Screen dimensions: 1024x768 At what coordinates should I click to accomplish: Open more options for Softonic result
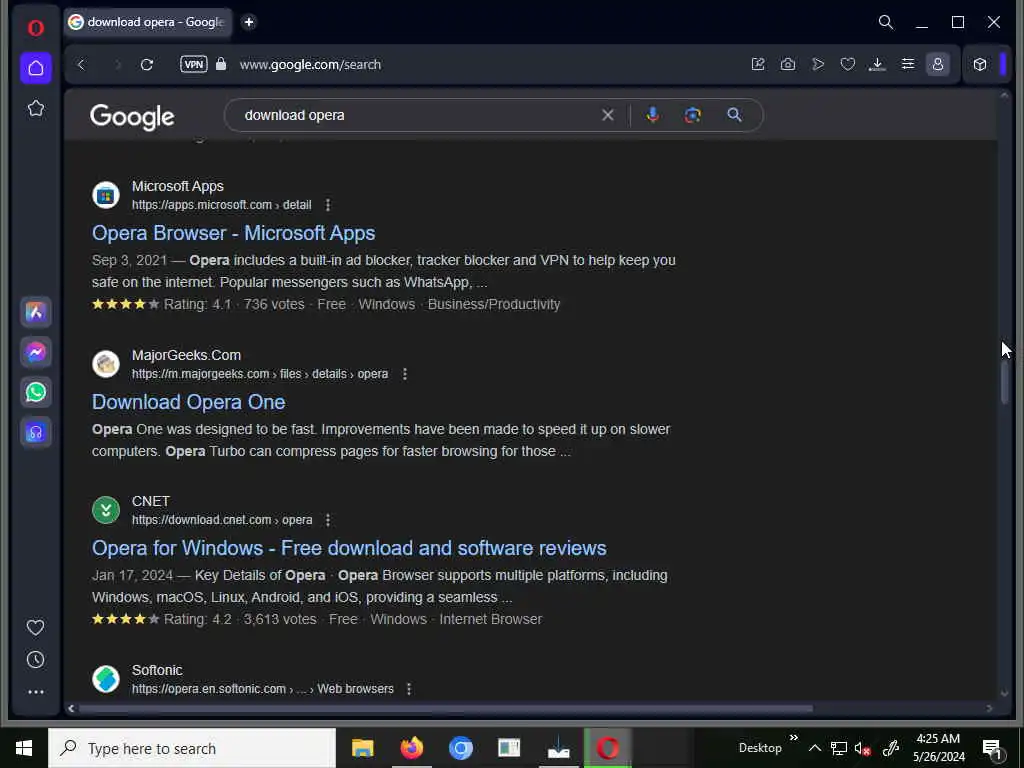point(409,689)
